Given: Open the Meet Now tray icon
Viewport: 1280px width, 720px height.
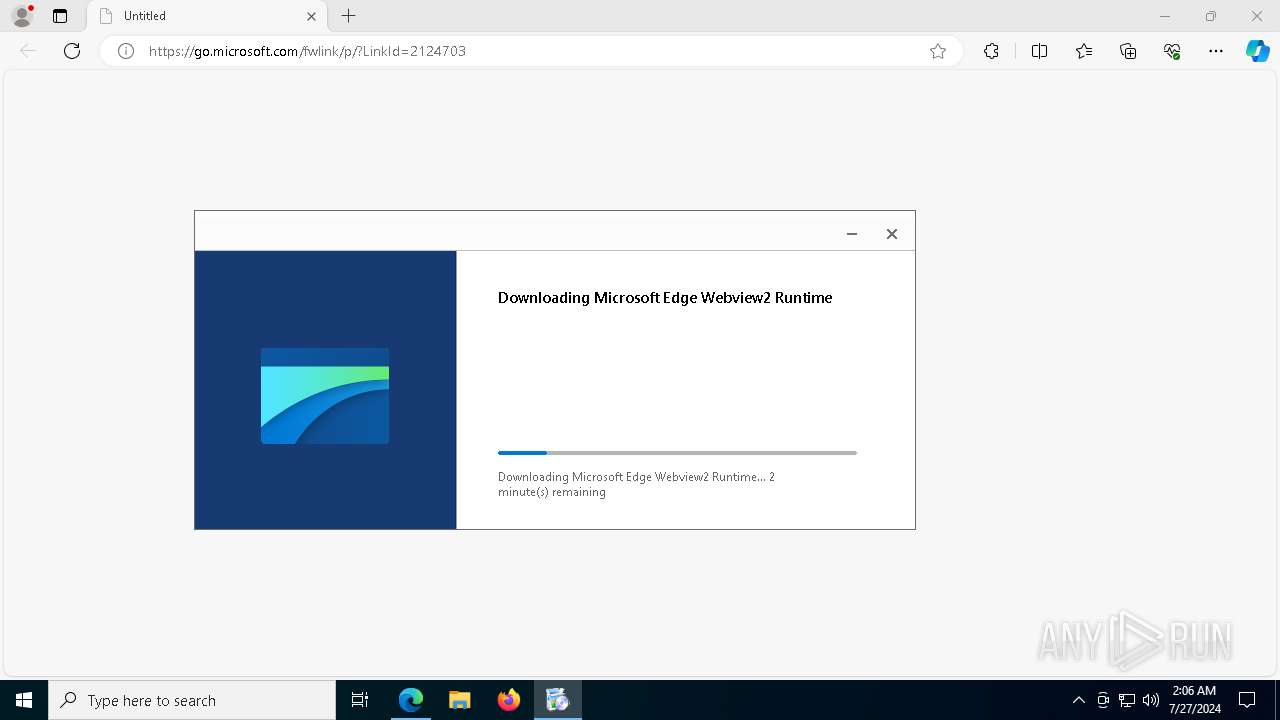Looking at the screenshot, I should (1103, 700).
